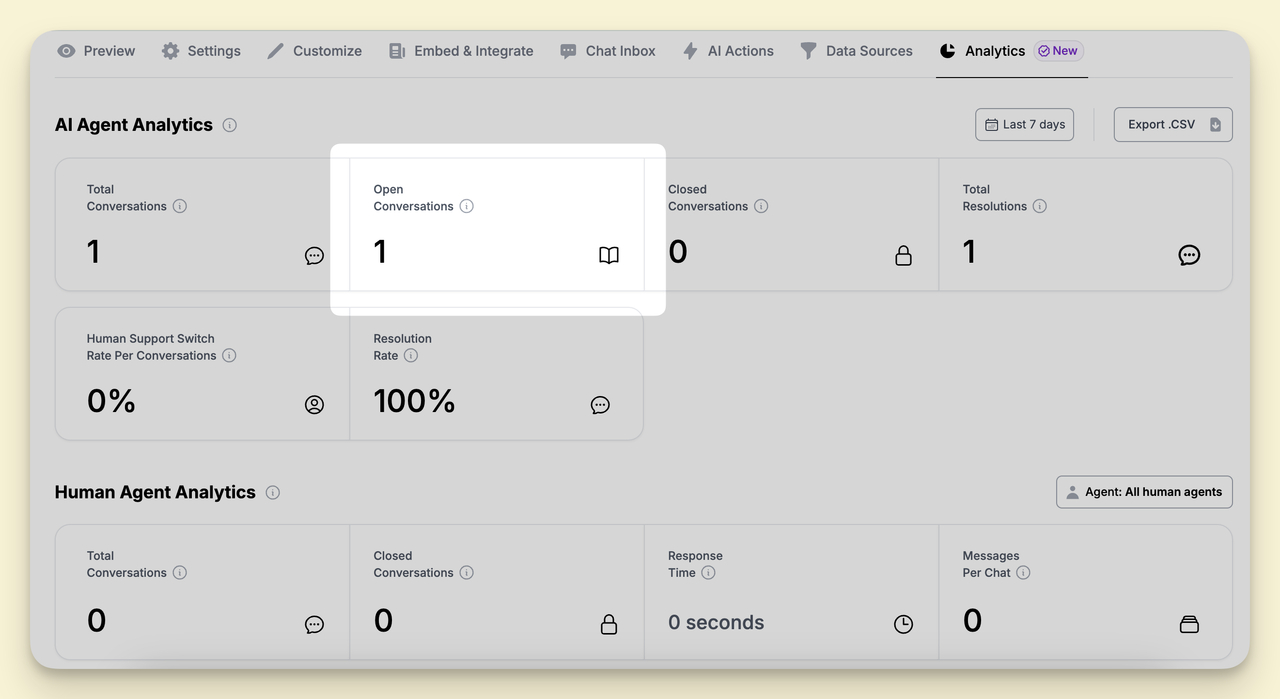
Task: Click the Analytics pie chart icon
Action: point(947,51)
